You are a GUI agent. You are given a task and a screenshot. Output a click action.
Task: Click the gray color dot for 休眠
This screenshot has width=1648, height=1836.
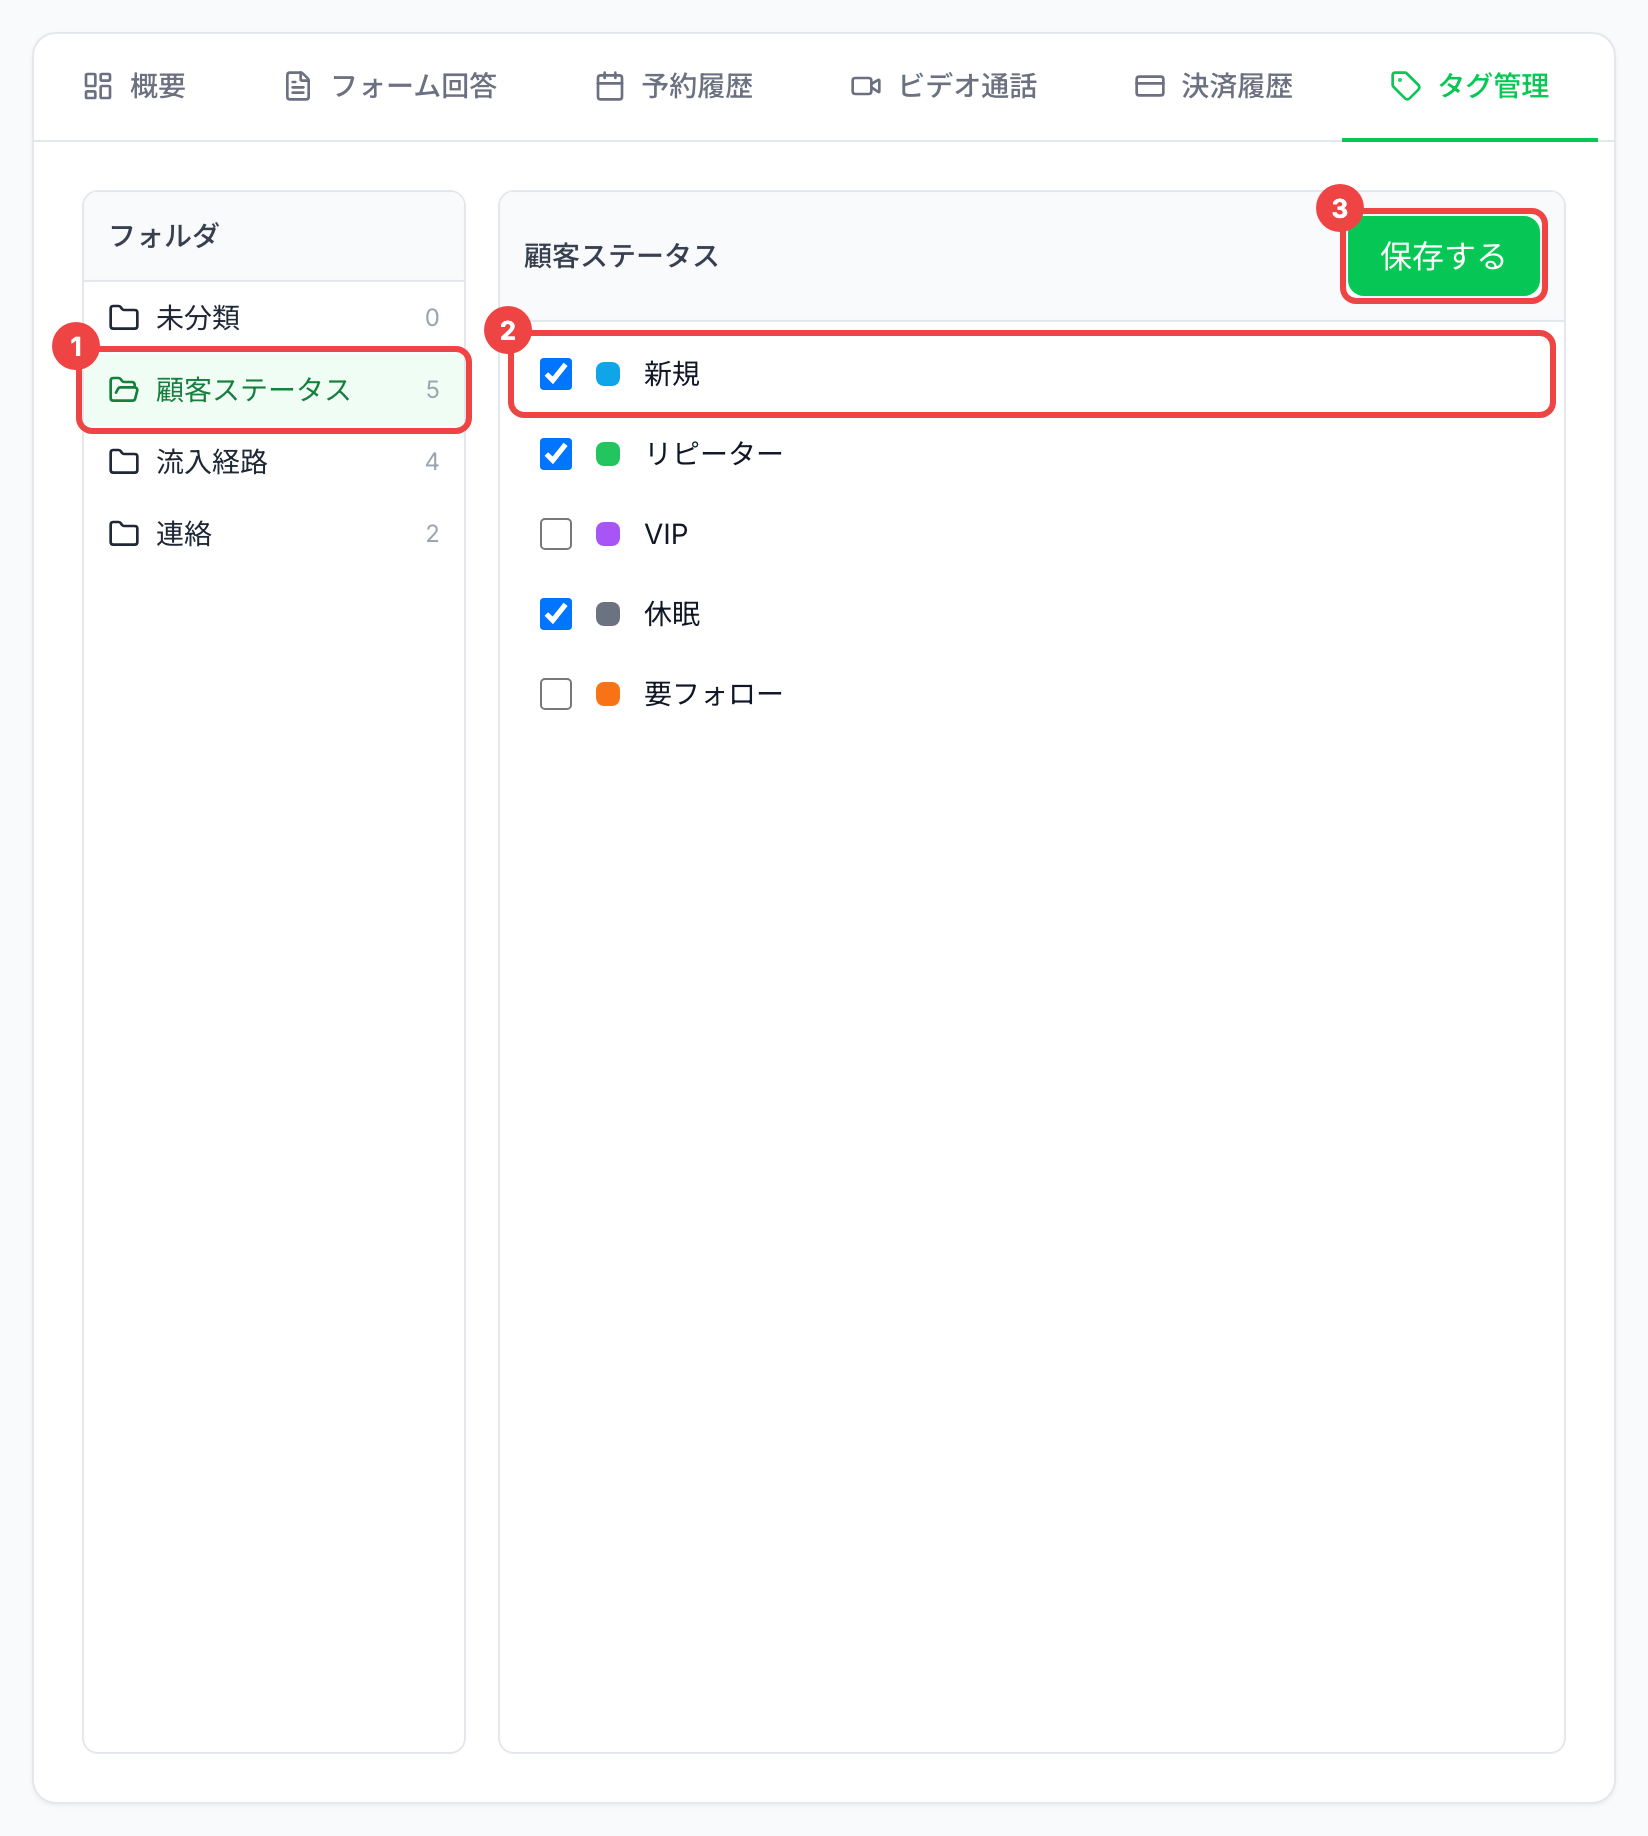(608, 614)
